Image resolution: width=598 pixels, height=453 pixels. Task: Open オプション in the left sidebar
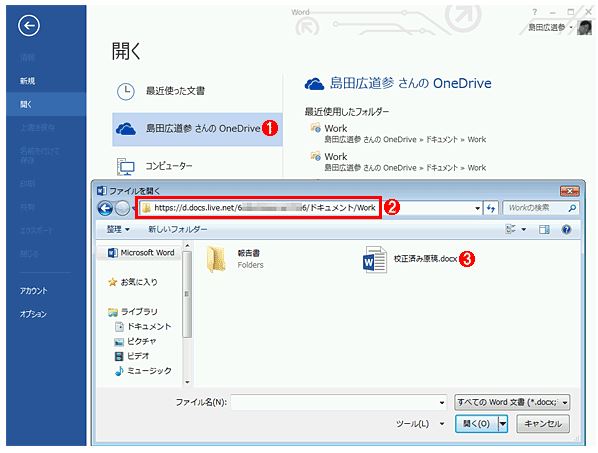34,314
